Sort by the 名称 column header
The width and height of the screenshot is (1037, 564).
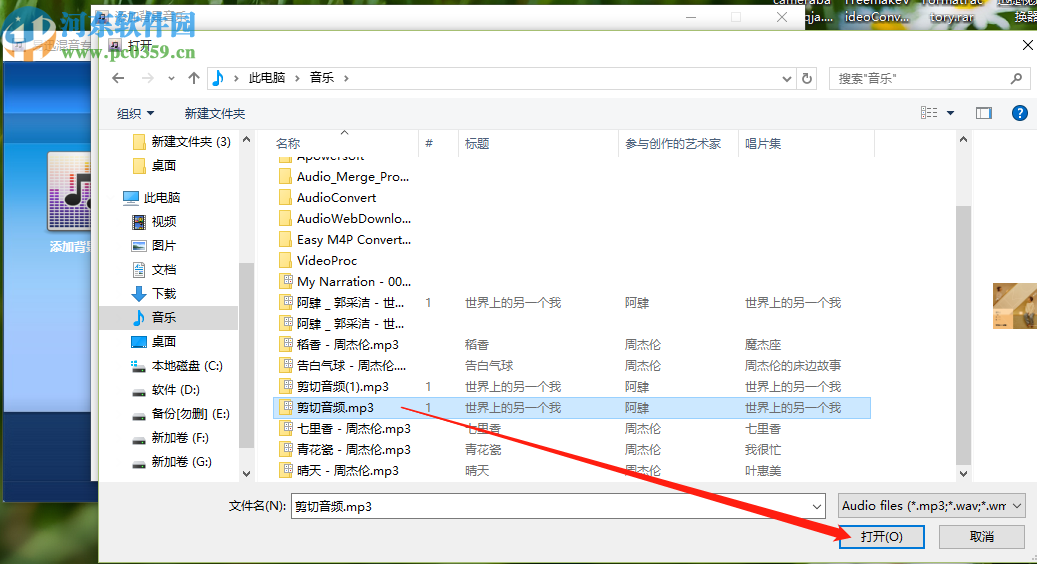point(345,143)
